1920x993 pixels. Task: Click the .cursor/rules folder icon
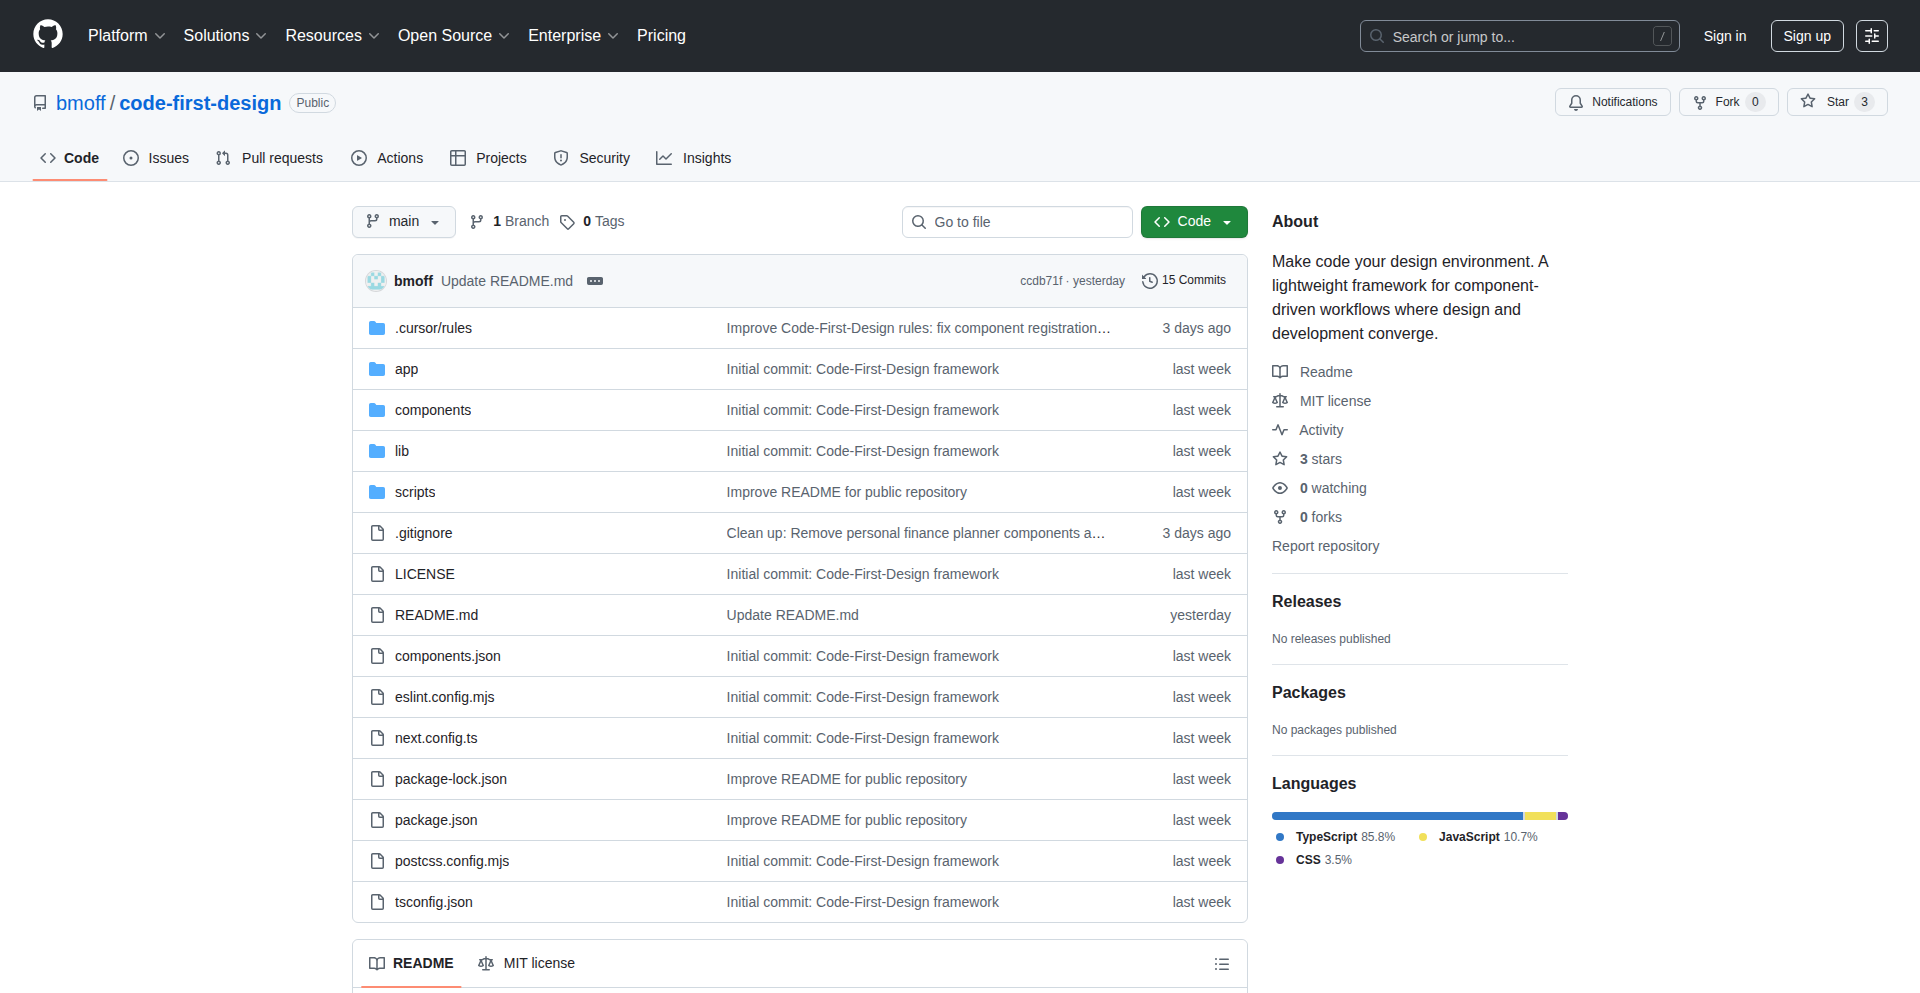[x=377, y=327]
